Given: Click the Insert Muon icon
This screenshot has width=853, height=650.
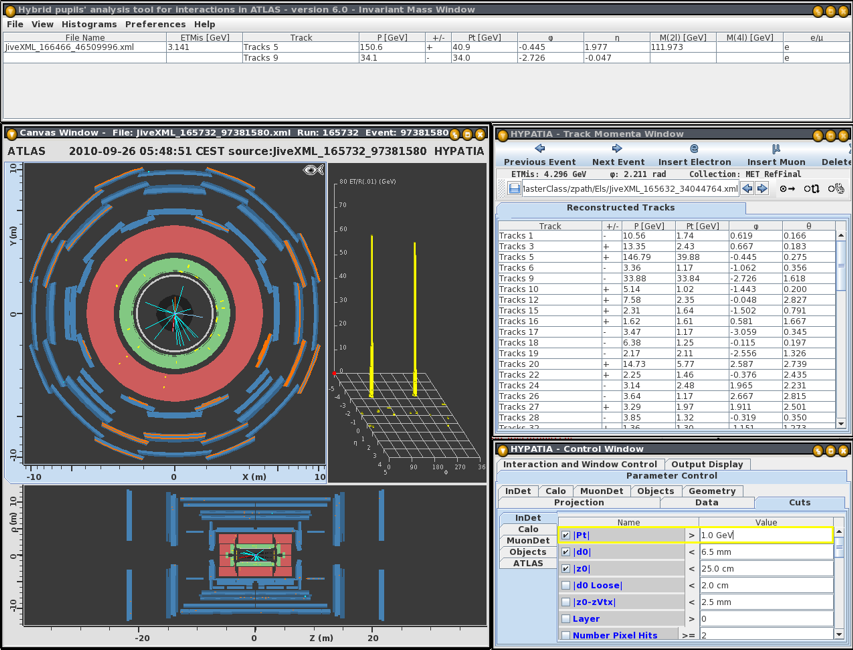Looking at the screenshot, I should coord(775,149).
